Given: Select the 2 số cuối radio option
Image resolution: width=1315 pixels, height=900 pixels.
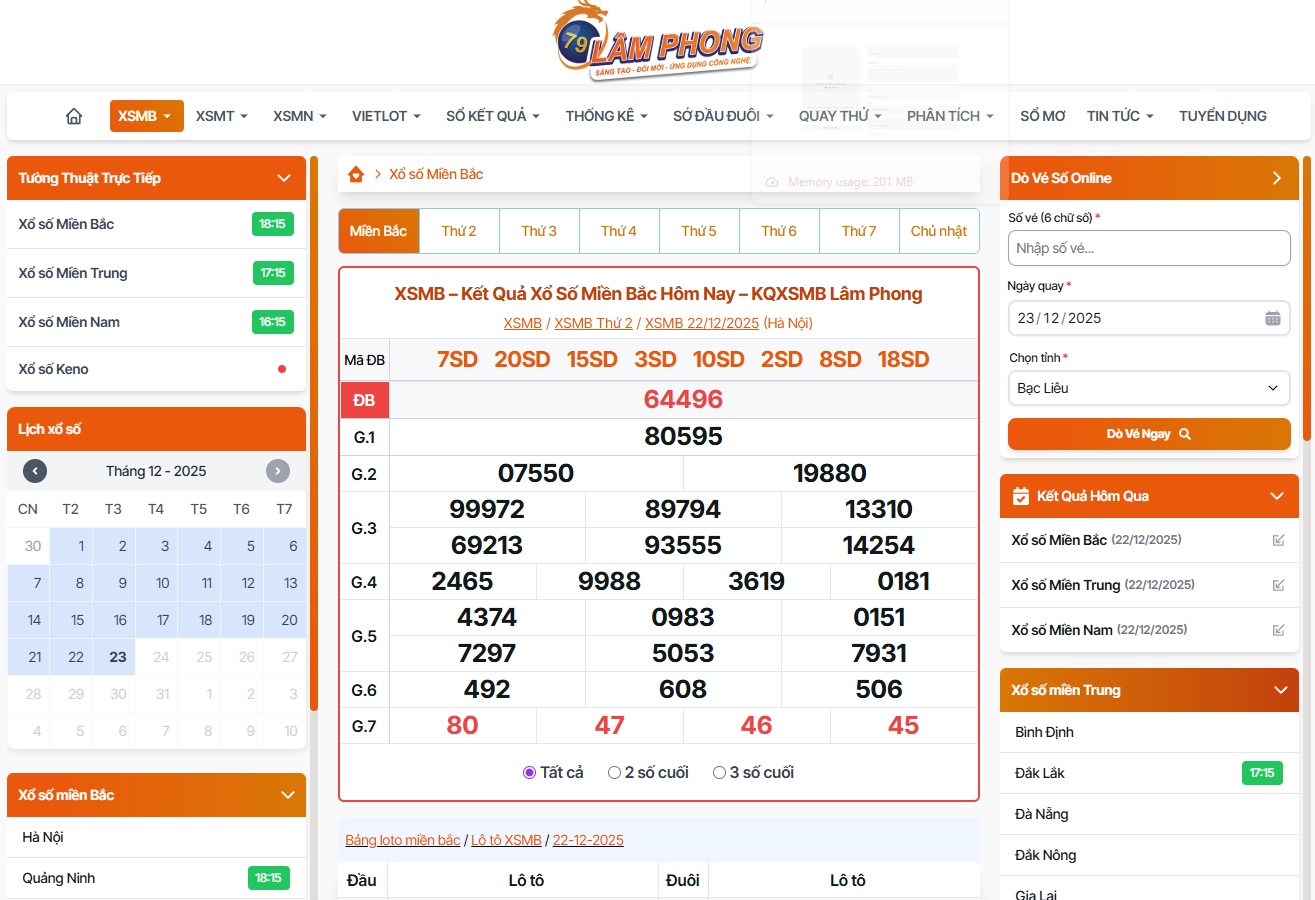Looking at the screenshot, I should pos(615,772).
